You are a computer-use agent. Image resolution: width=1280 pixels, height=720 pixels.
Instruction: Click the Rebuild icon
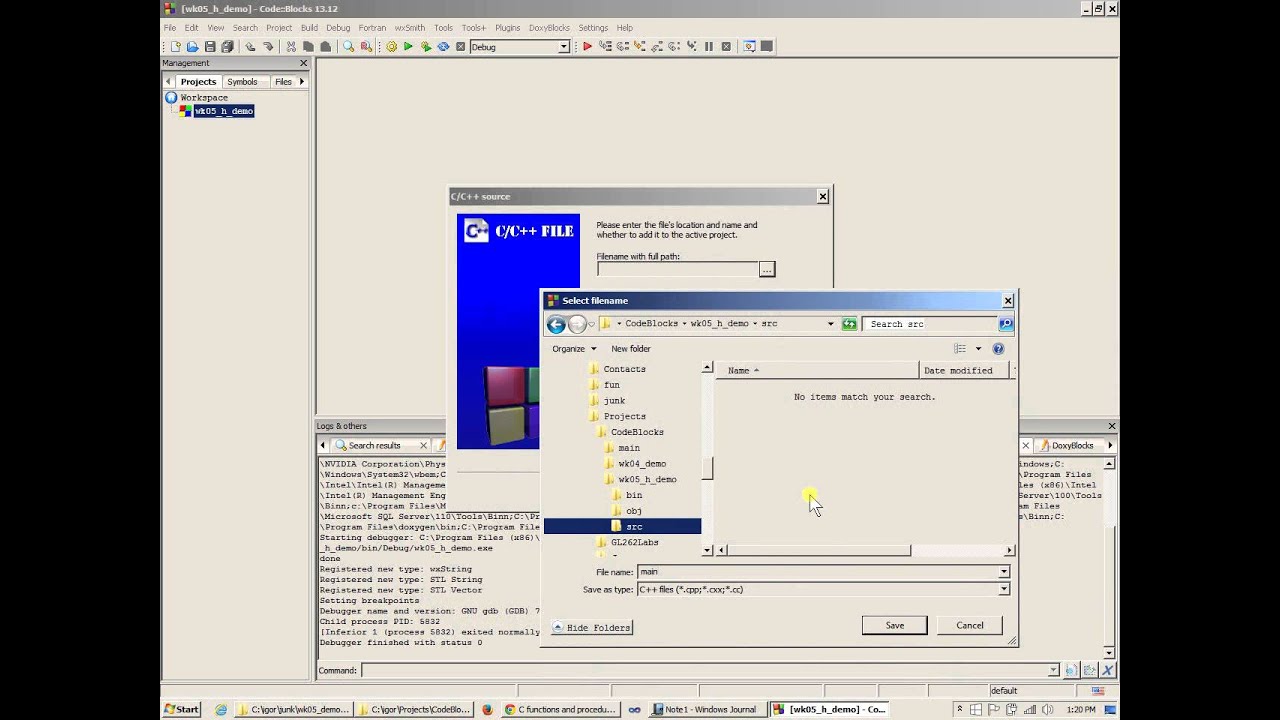click(x=443, y=46)
